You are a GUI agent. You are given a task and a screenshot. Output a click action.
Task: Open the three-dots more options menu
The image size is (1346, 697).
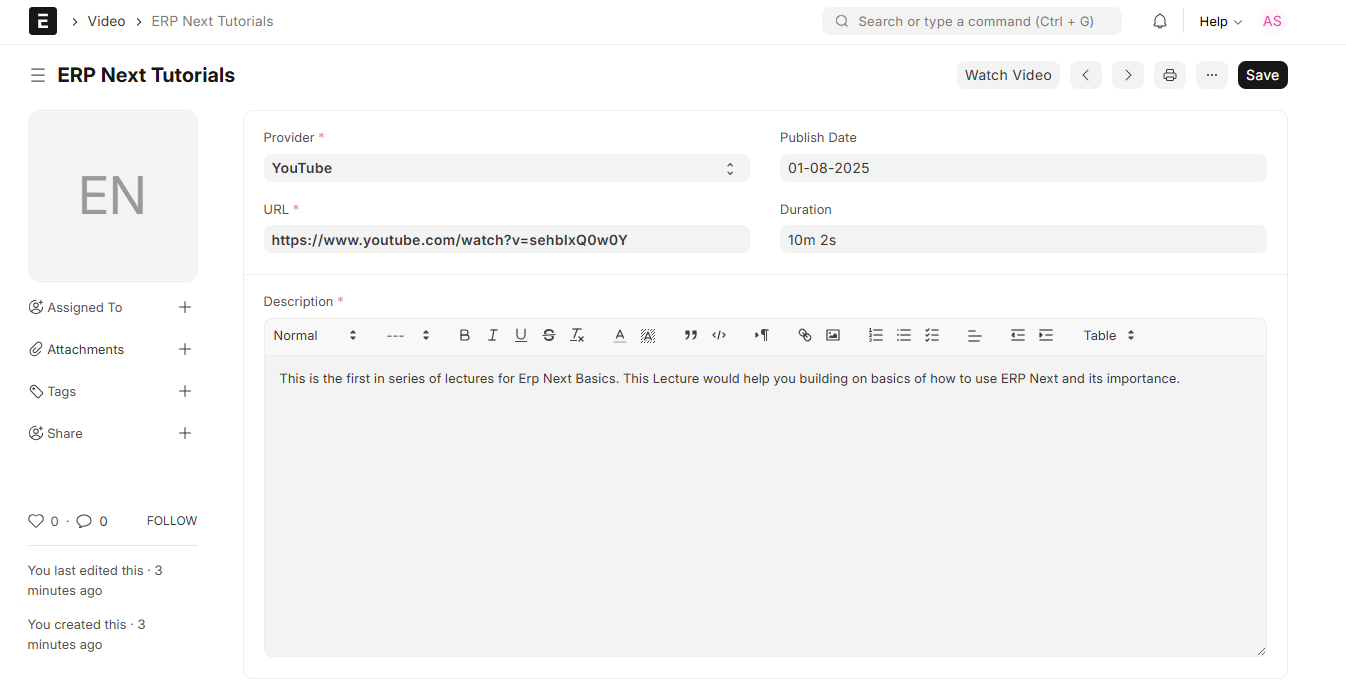point(1212,75)
